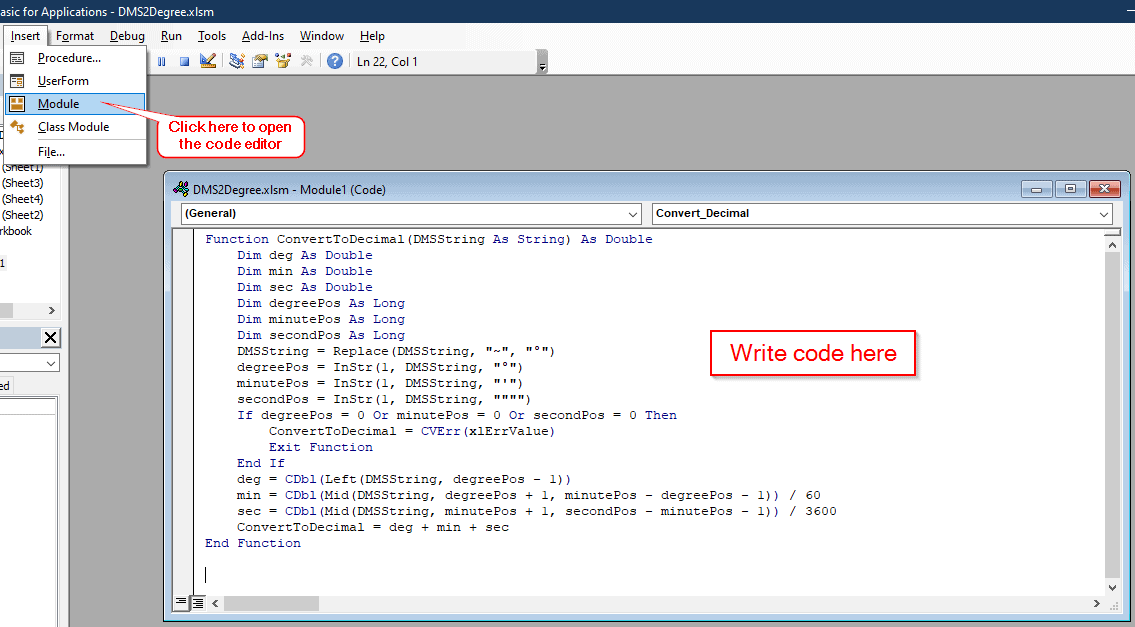
Task: Click the Ln 22, Col 1 position indicator
Action: (387, 62)
